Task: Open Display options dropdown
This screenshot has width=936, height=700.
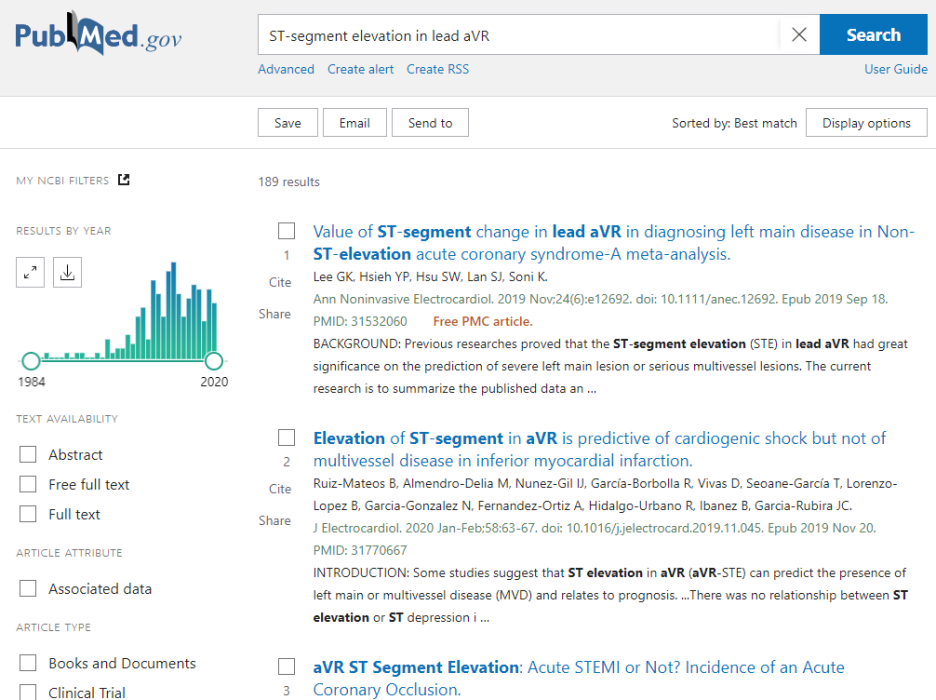Action: [x=866, y=123]
